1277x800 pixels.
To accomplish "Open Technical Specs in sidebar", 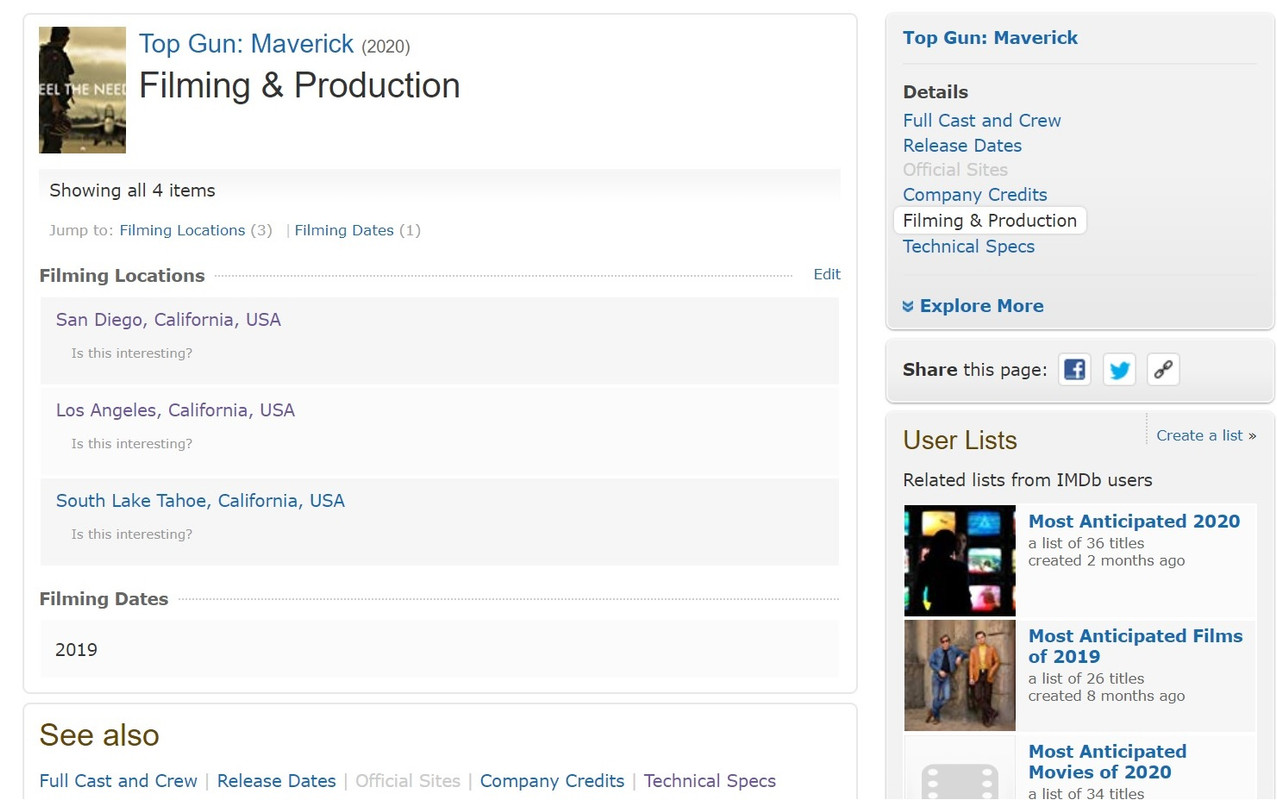I will [x=969, y=246].
